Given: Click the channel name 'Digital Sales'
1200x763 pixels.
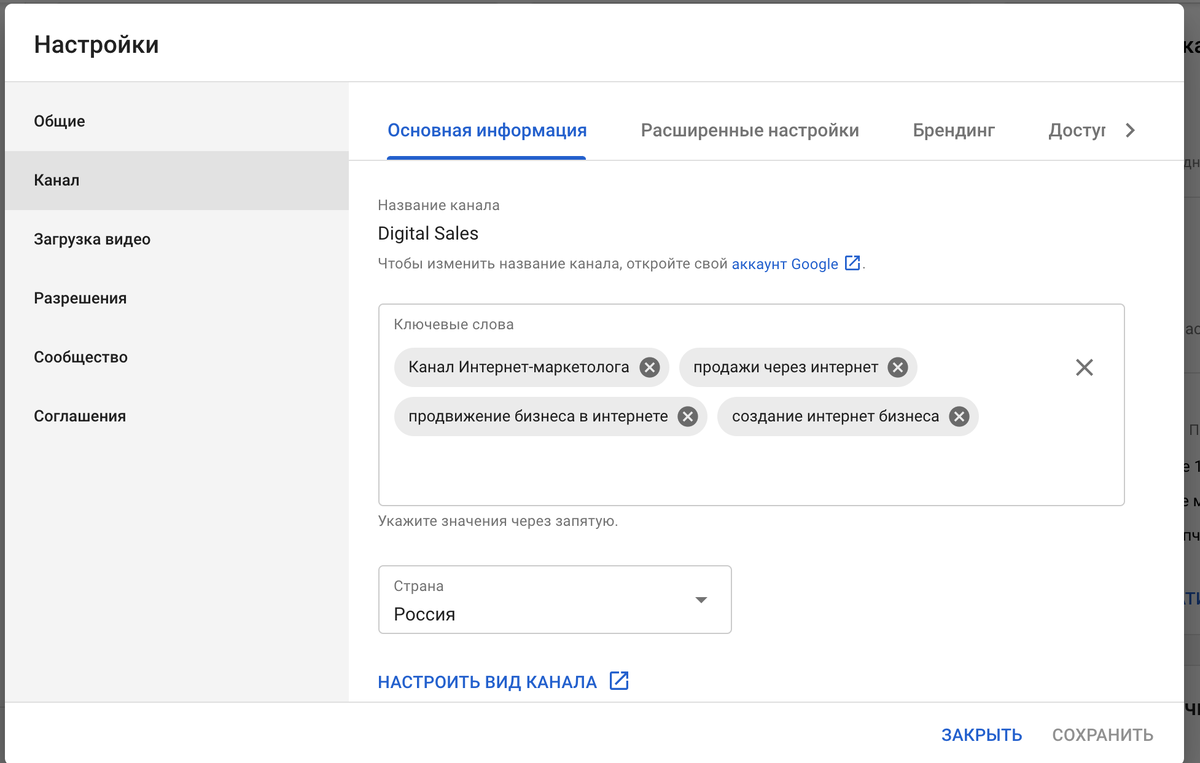Looking at the screenshot, I should point(428,234).
